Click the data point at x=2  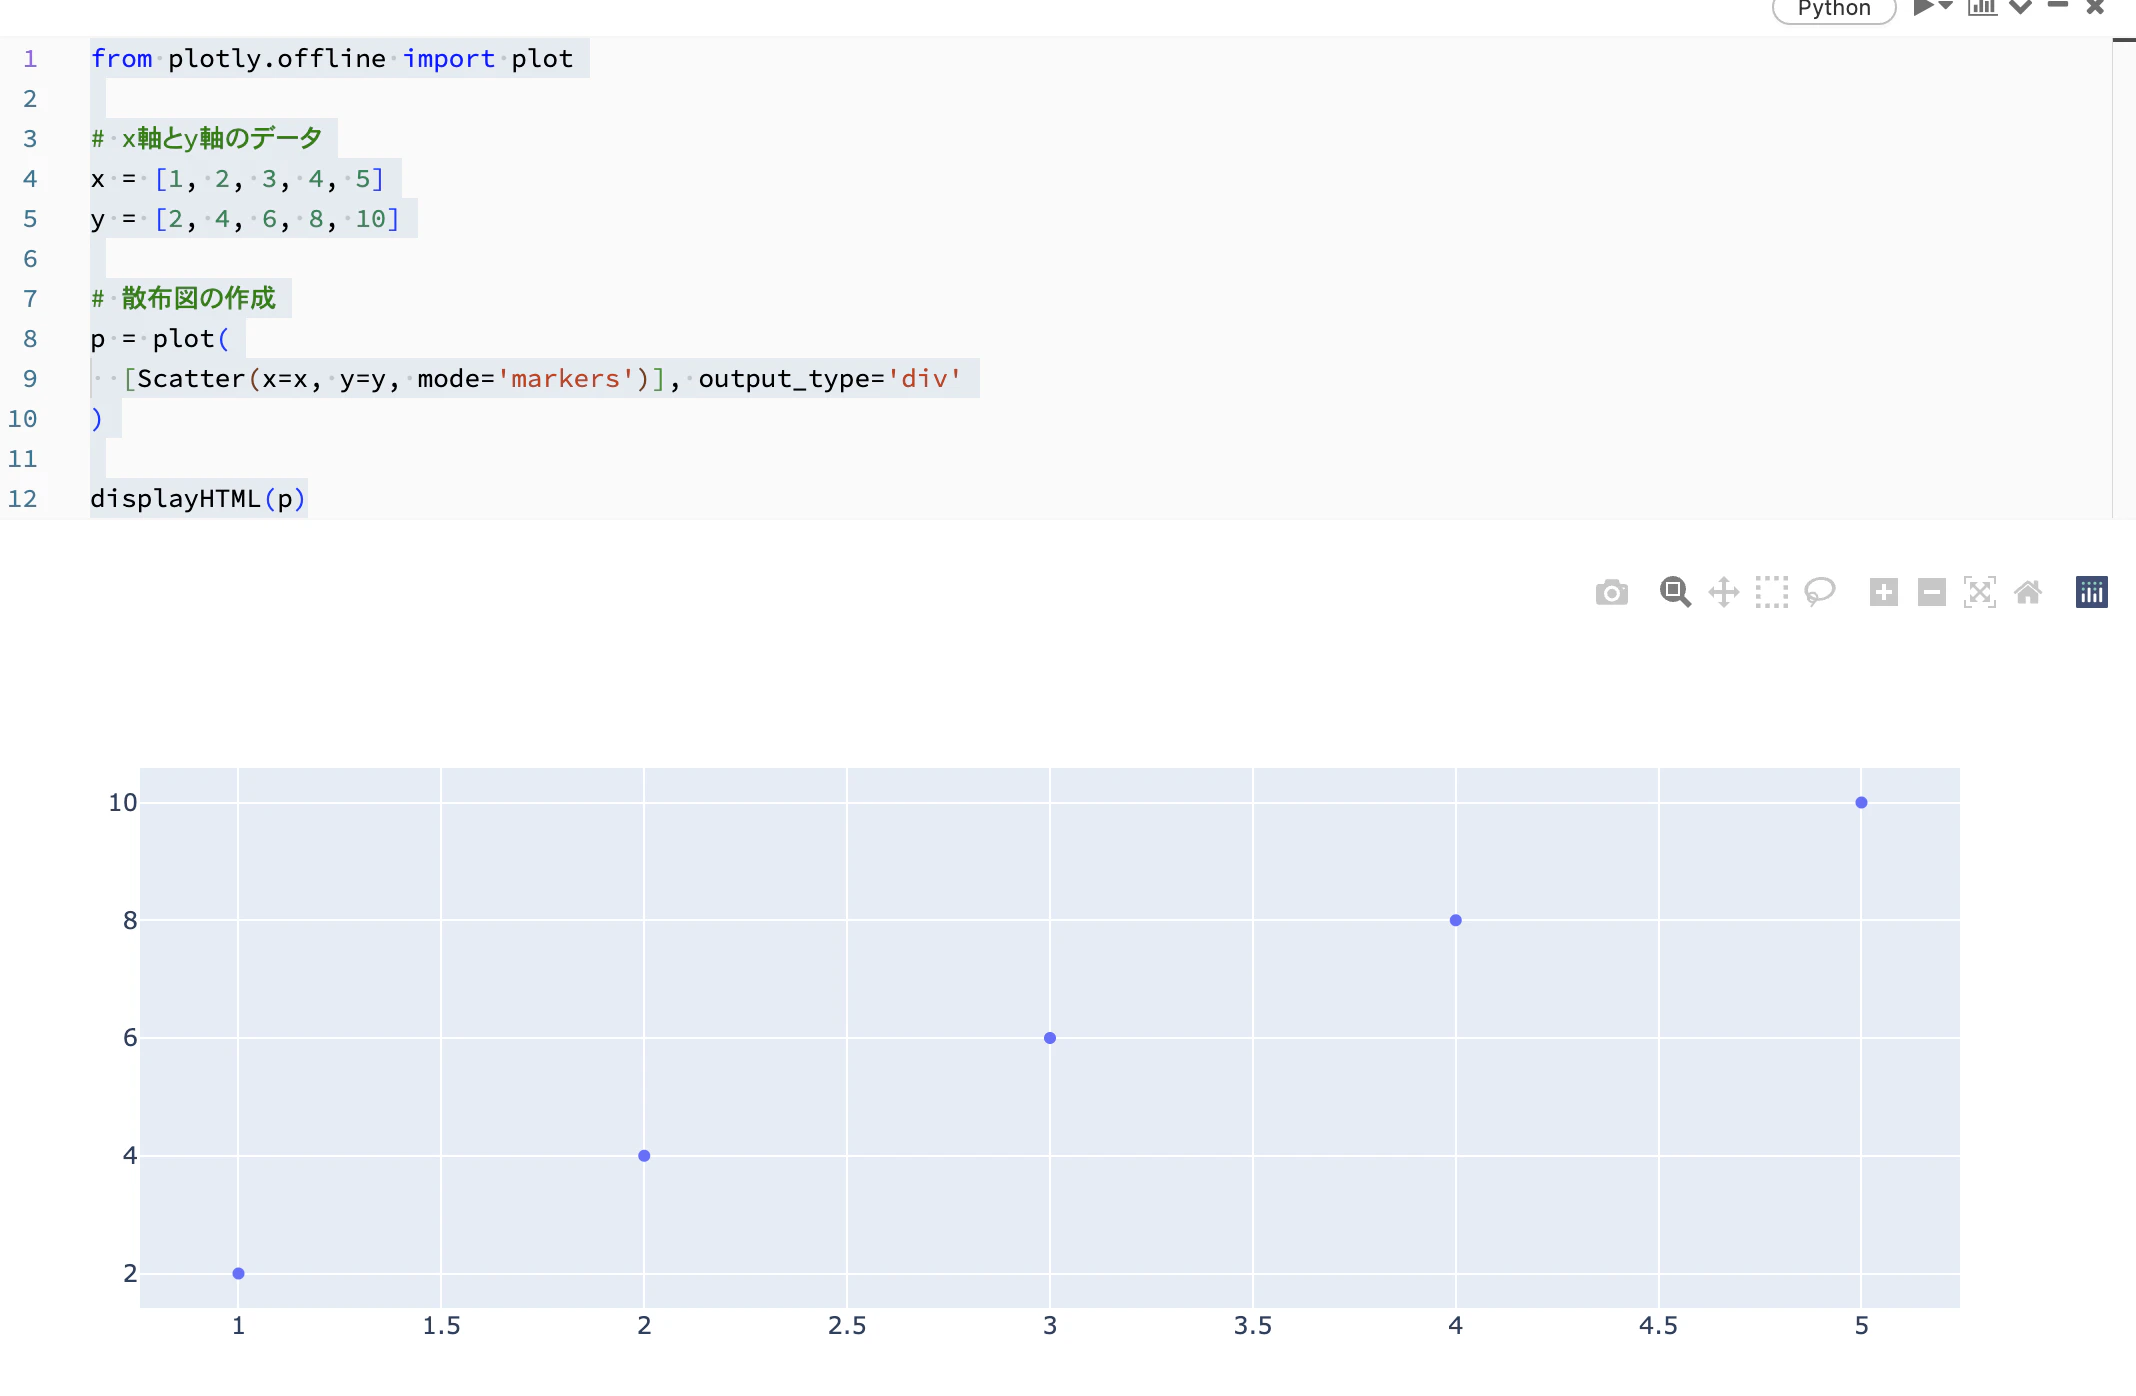tap(644, 1155)
